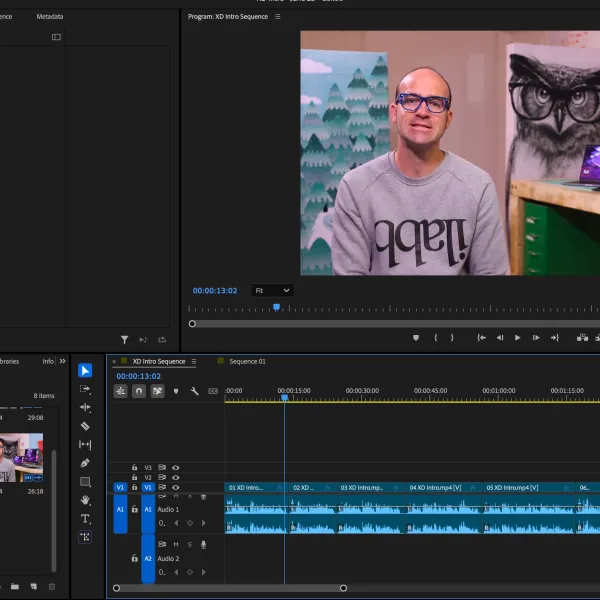This screenshot has width=600, height=600.
Task: Click the filter funnel icon
Action: [124, 339]
